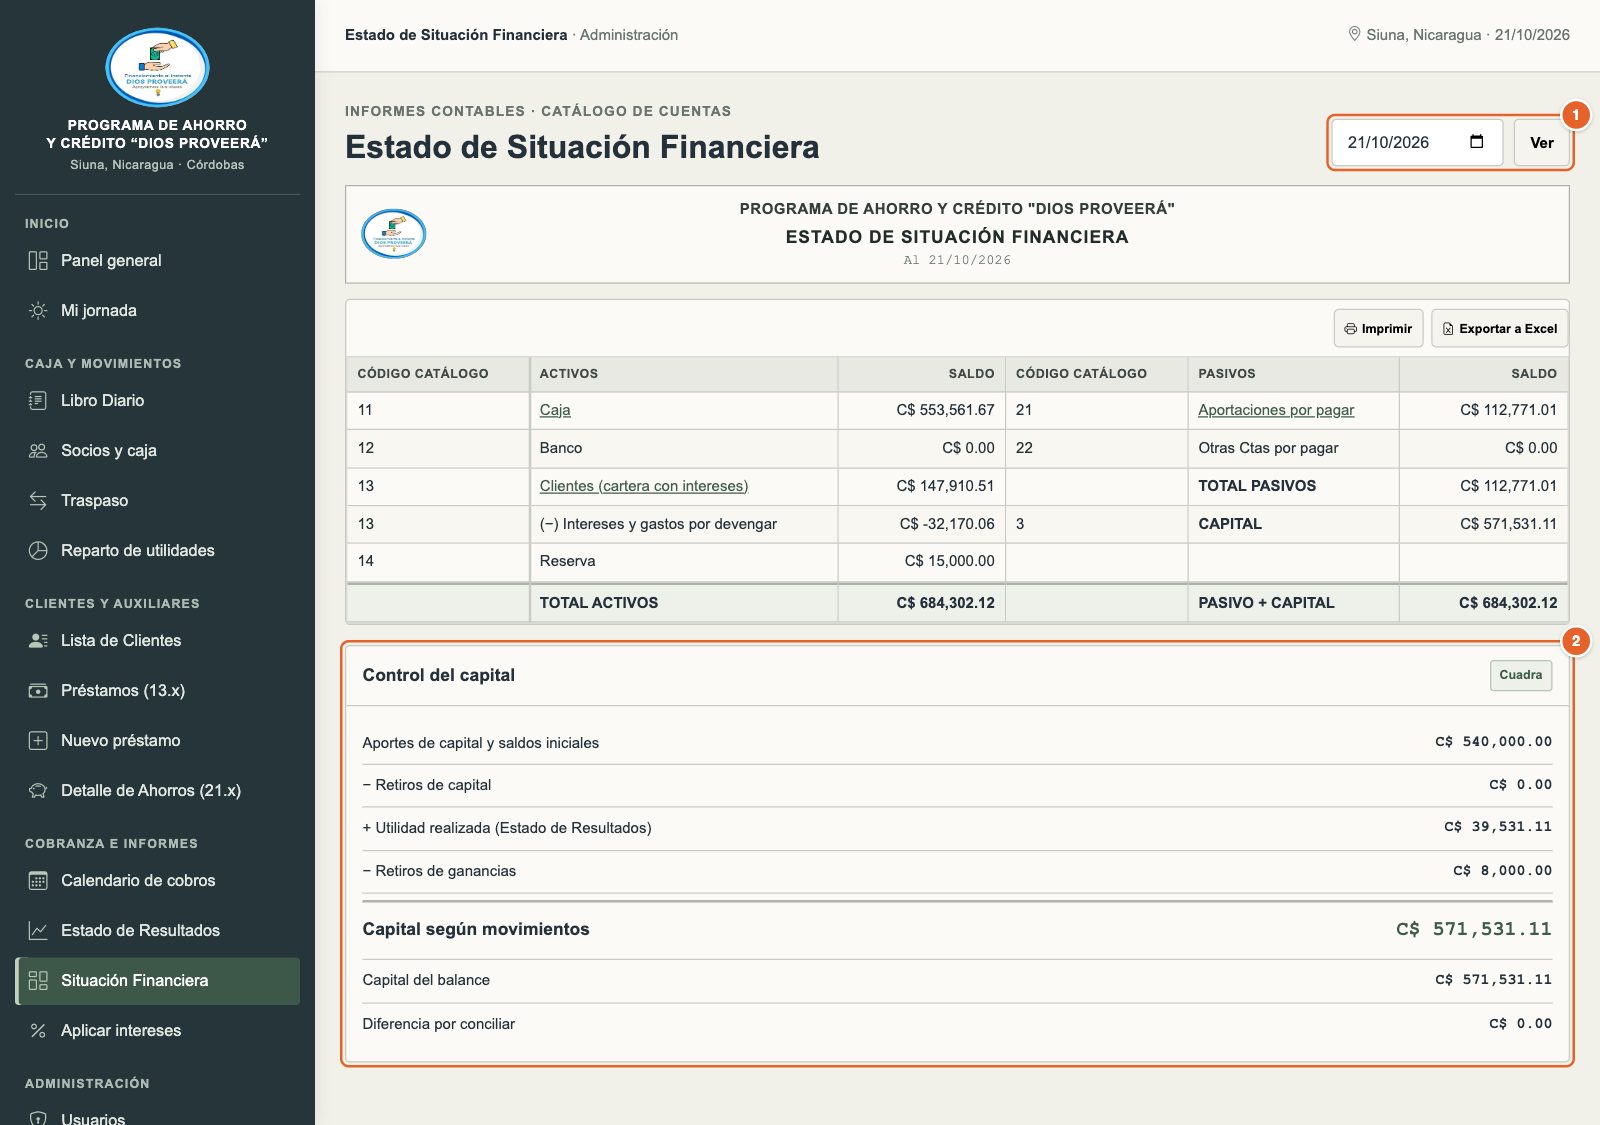Click the Panel general sidebar icon
This screenshot has height=1125, width=1600.
click(38, 261)
